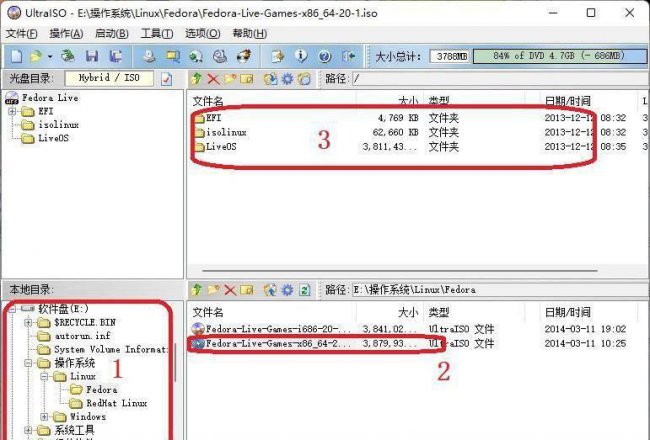Create a new ISO with the New icon
Viewport: 650px width, 440px height.
[16, 56]
